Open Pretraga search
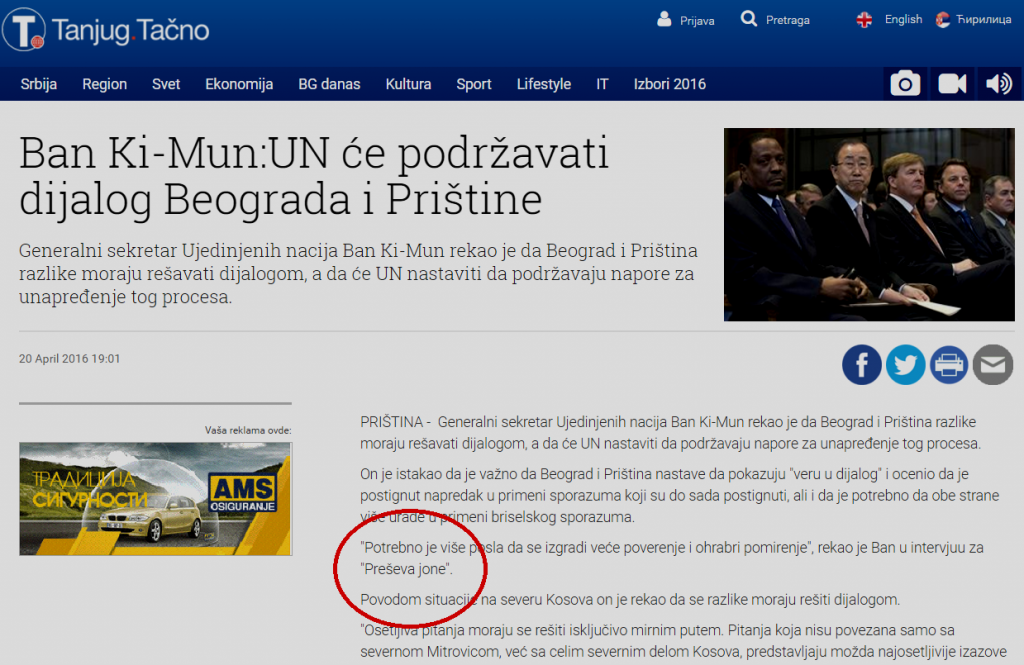1024x665 pixels. point(775,20)
